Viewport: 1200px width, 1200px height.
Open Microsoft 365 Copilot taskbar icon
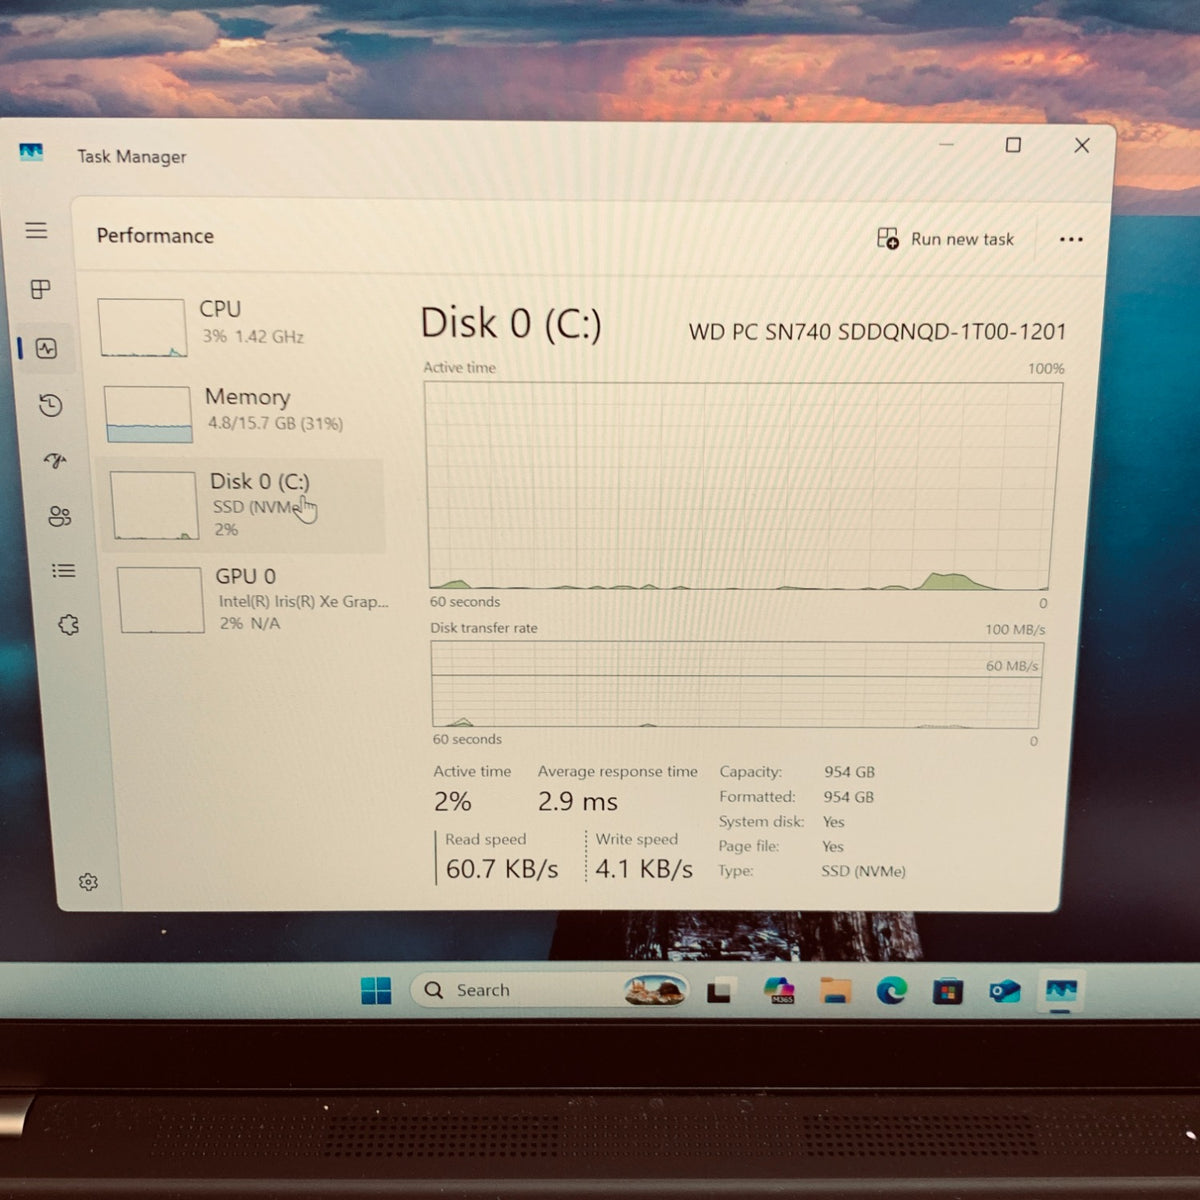[779, 990]
